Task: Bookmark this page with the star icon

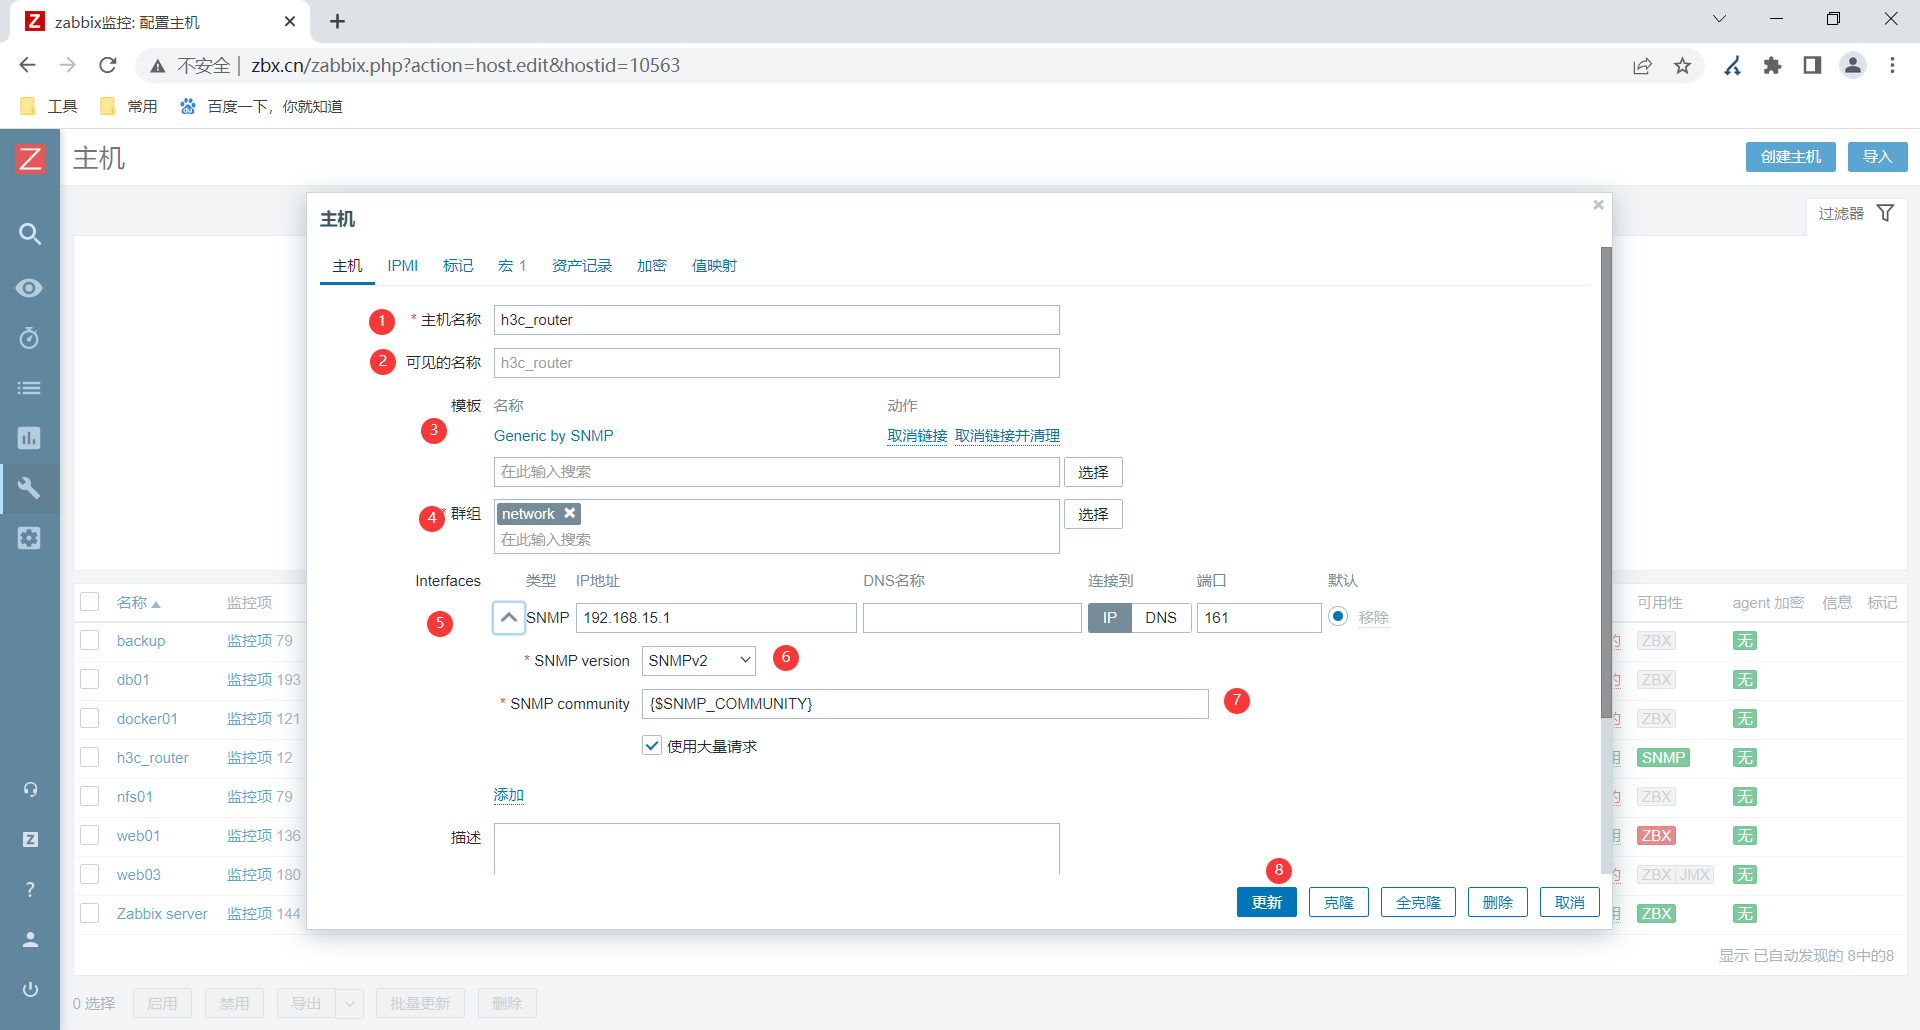Action: click(x=1683, y=66)
